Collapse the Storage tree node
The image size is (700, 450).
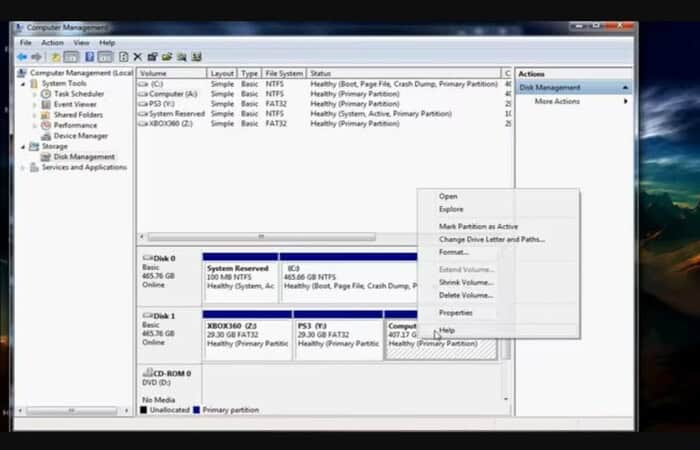(x=23, y=147)
